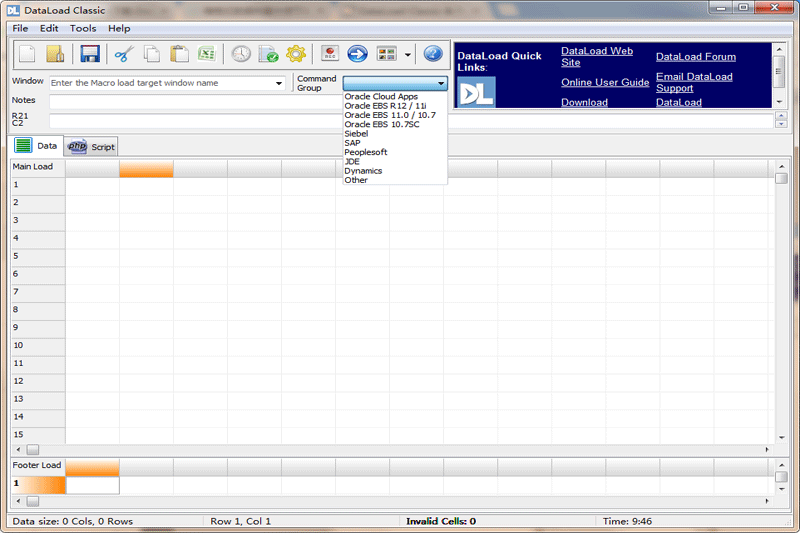Select row 5 header in Main Load
Screen dimensions: 800x533
(x=38, y=257)
